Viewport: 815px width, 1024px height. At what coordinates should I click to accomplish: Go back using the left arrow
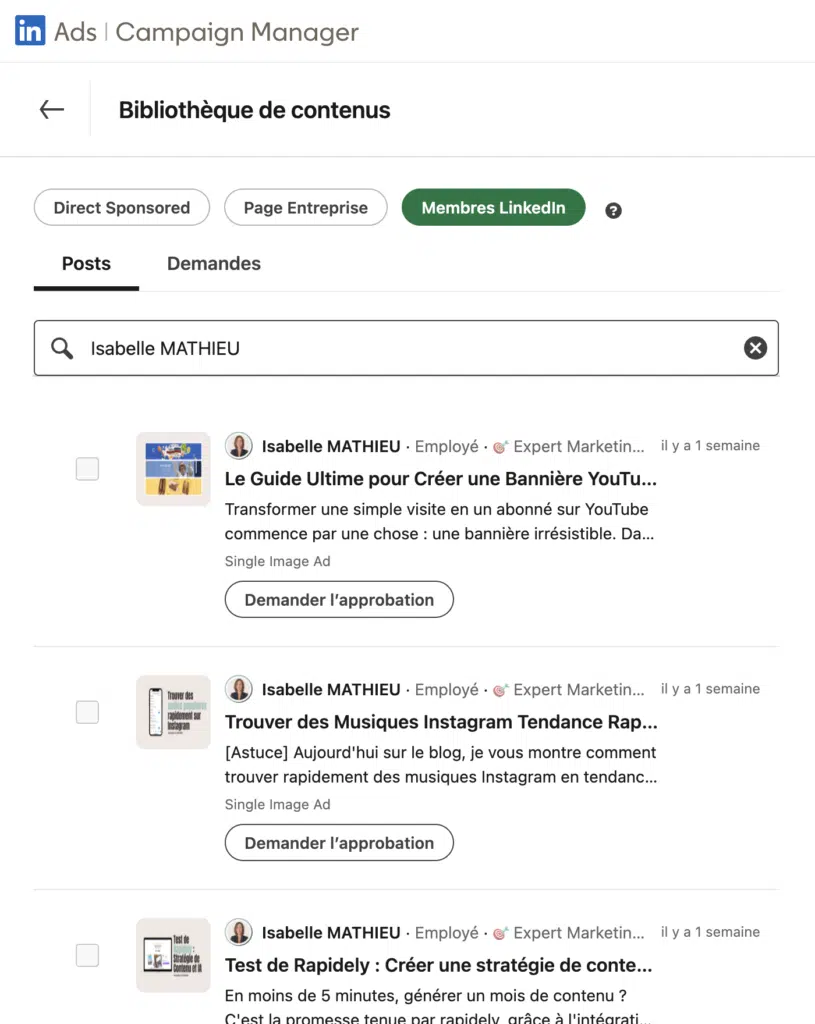(52, 110)
